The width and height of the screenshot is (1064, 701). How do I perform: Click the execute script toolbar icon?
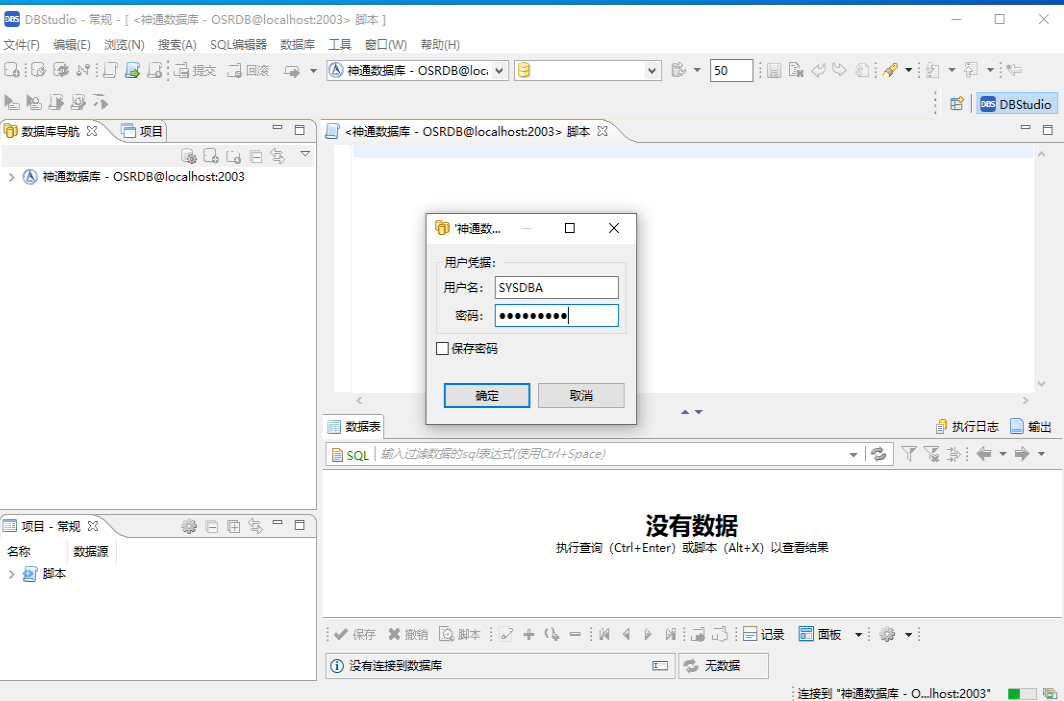tap(56, 102)
